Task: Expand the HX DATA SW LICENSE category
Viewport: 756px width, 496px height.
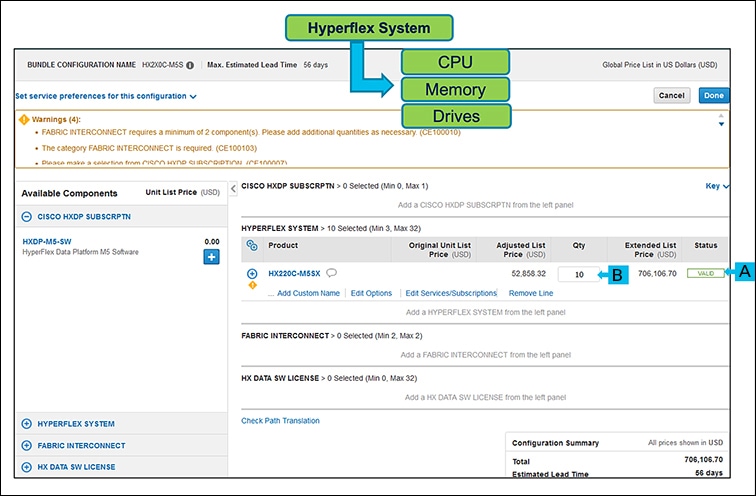Action: (x=27, y=467)
